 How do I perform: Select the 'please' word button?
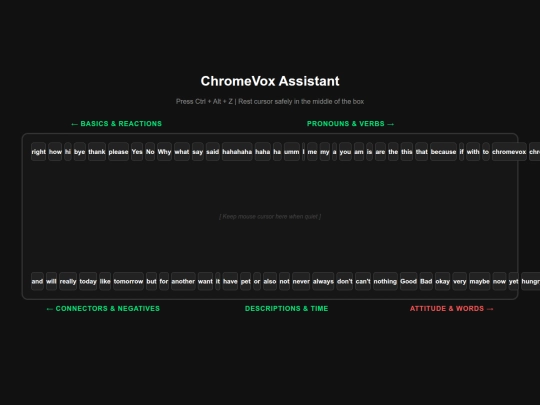pos(118,152)
